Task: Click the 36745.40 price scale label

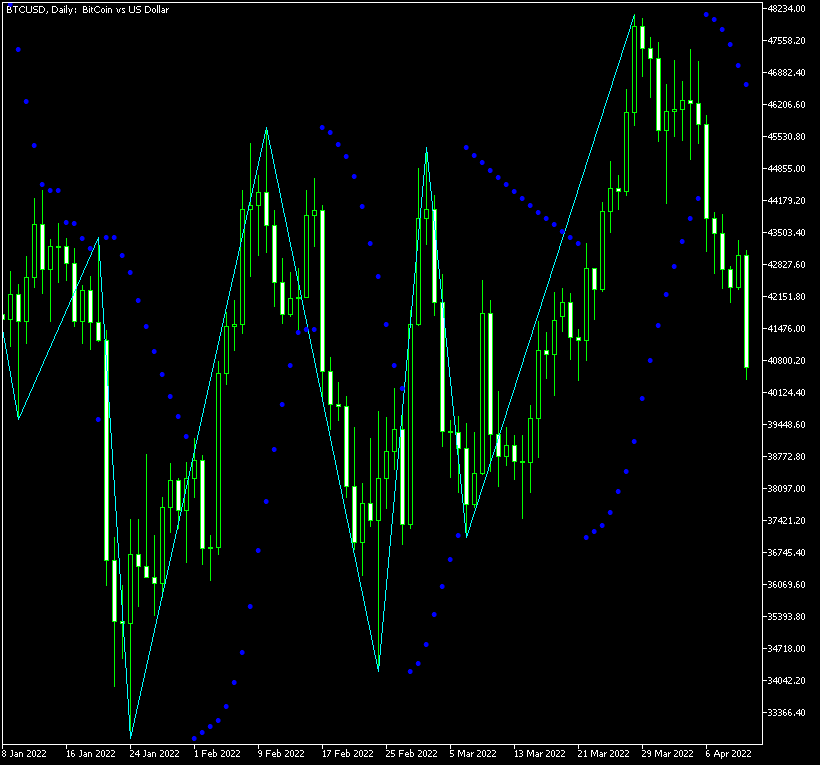Action: pos(791,553)
